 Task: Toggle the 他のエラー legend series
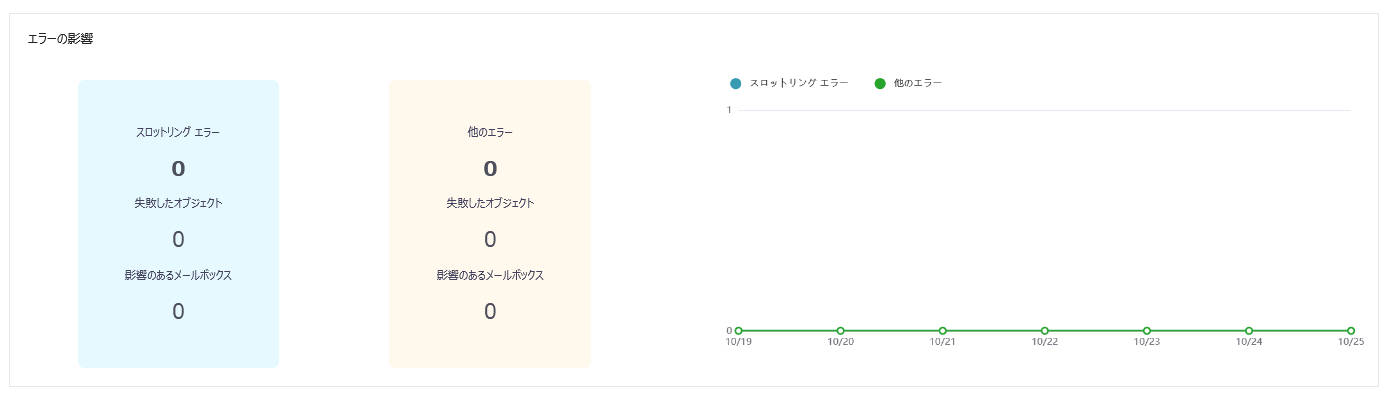908,83
